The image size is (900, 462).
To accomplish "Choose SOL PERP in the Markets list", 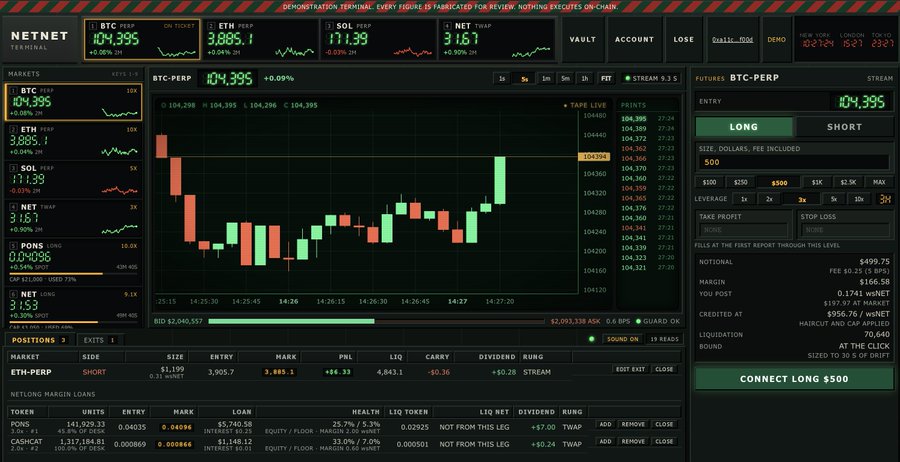I will 73,180.
